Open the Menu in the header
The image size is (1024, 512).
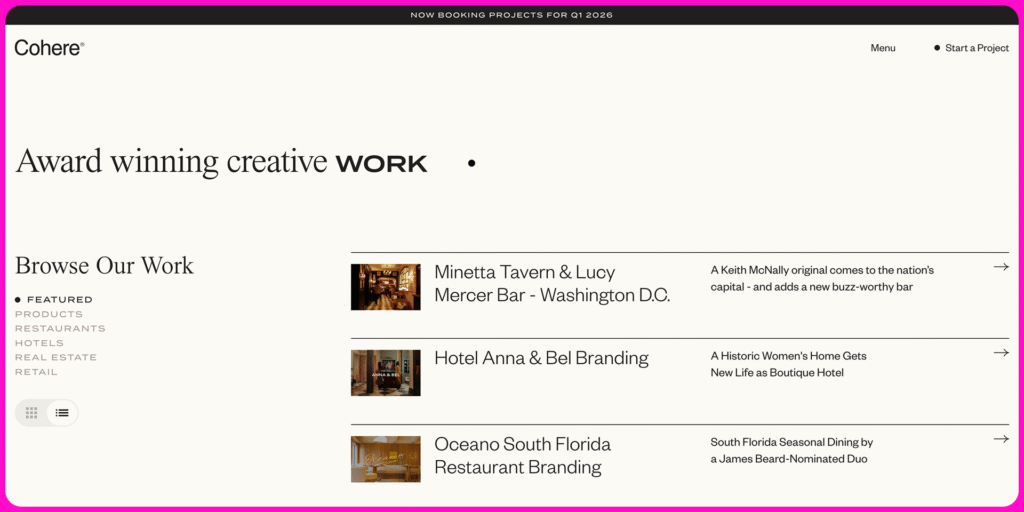(883, 48)
